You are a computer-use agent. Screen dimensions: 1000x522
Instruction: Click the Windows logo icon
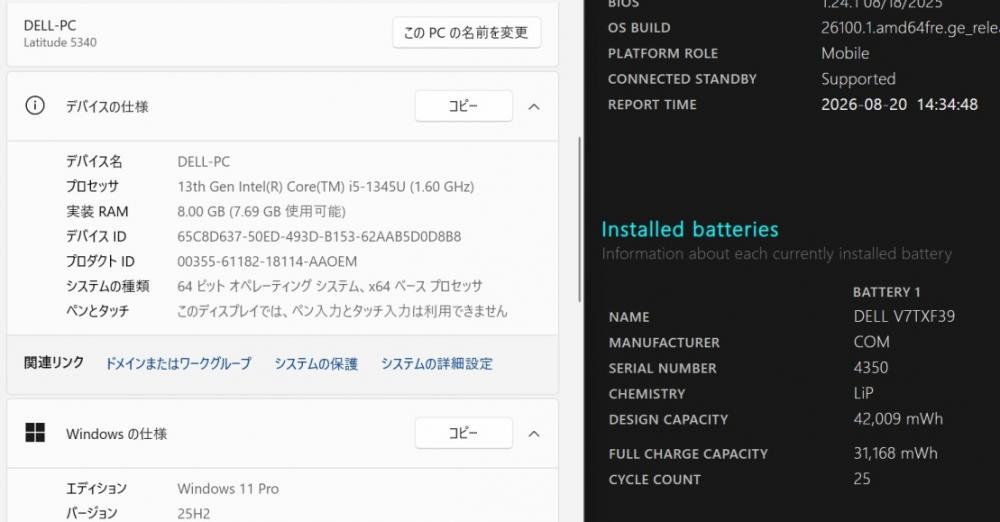[x=35, y=433]
